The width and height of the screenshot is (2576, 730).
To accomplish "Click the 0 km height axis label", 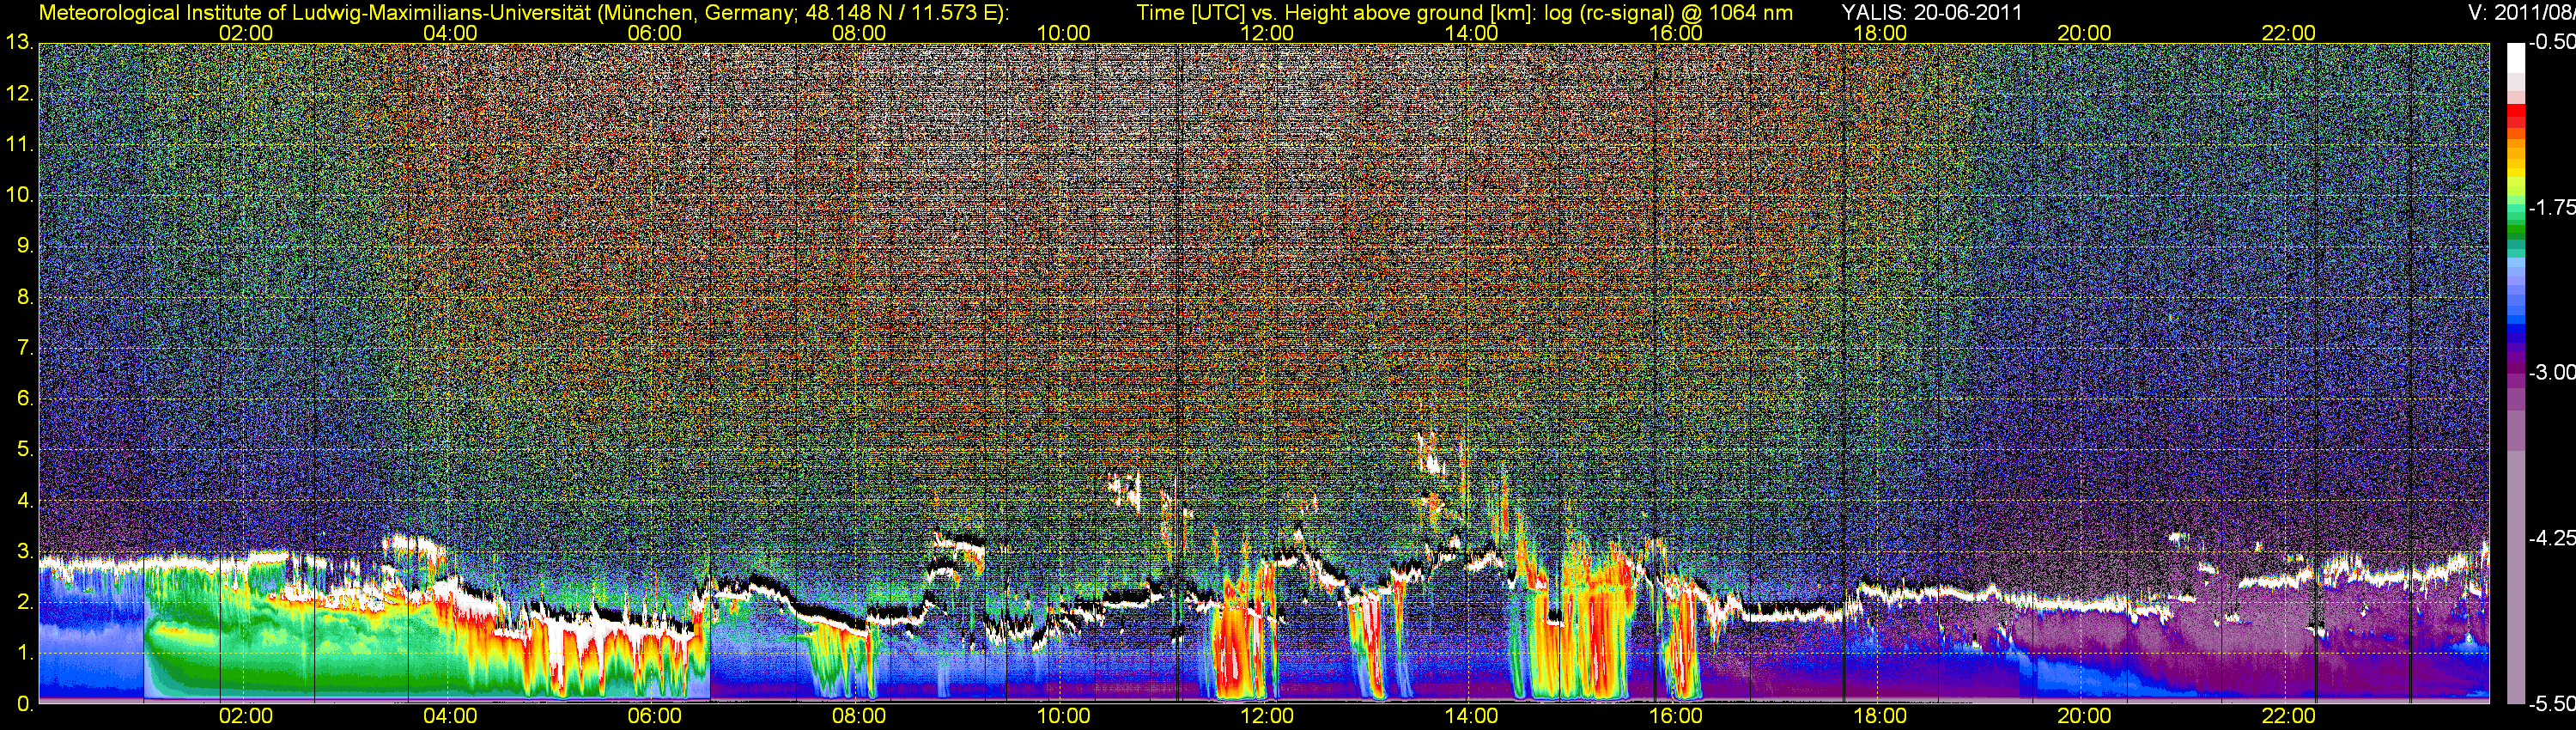I will pyautogui.click(x=24, y=704).
